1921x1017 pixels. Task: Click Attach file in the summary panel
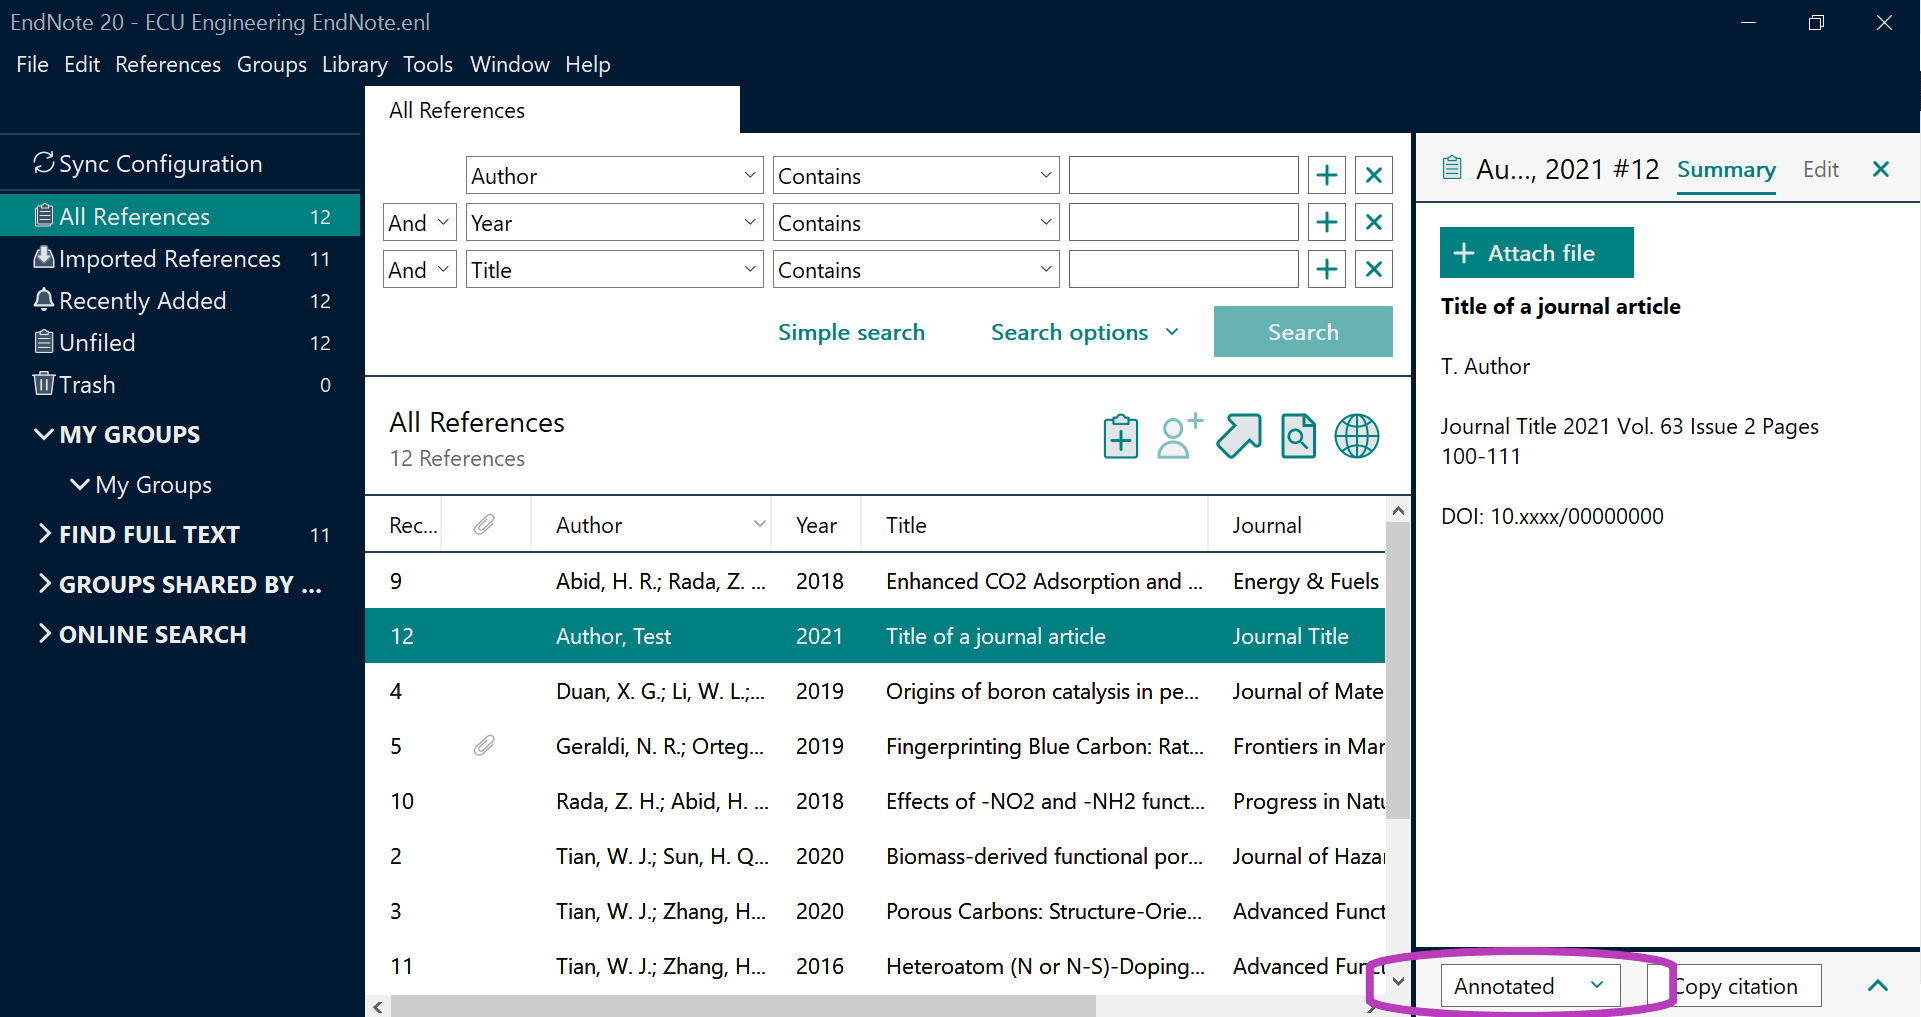click(1536, 252)
